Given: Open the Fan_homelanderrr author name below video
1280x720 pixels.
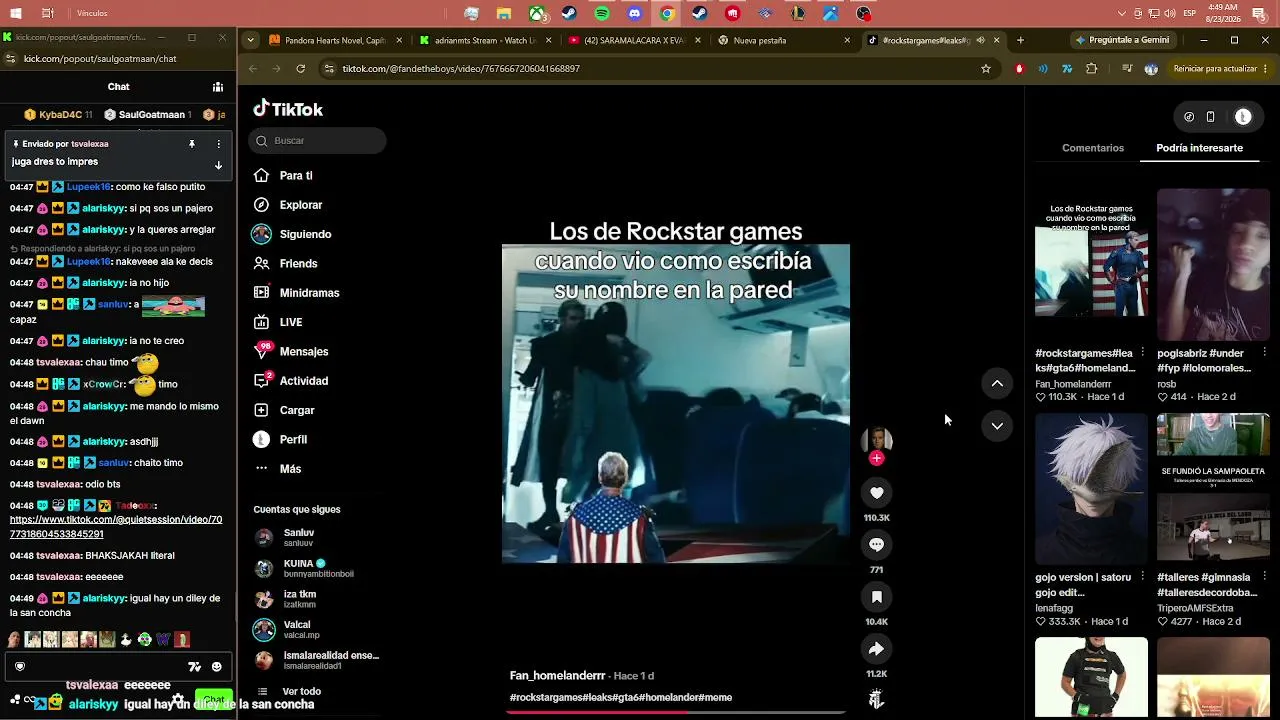Looking at the screenshot, I should (x=558, y=676).
